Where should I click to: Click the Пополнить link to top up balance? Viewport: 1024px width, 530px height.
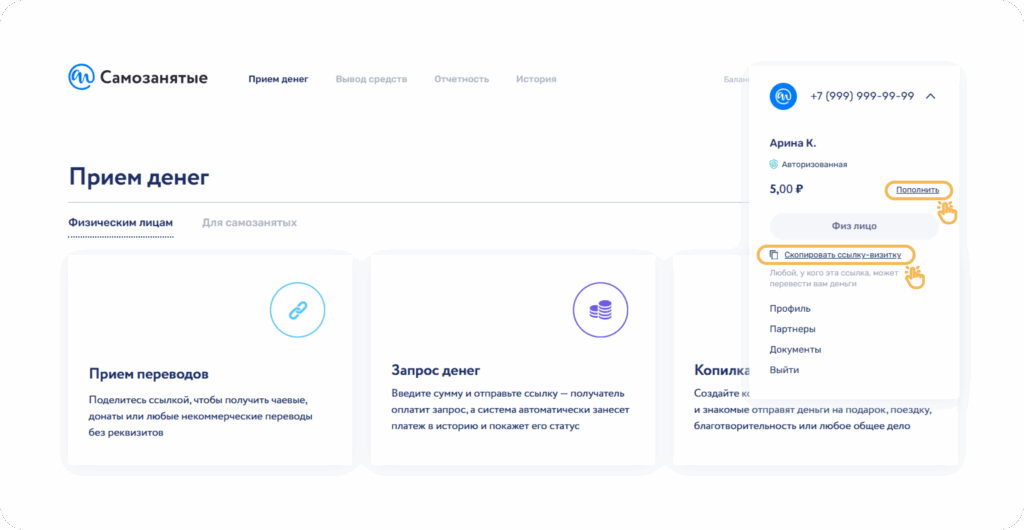tap(917, 190)
